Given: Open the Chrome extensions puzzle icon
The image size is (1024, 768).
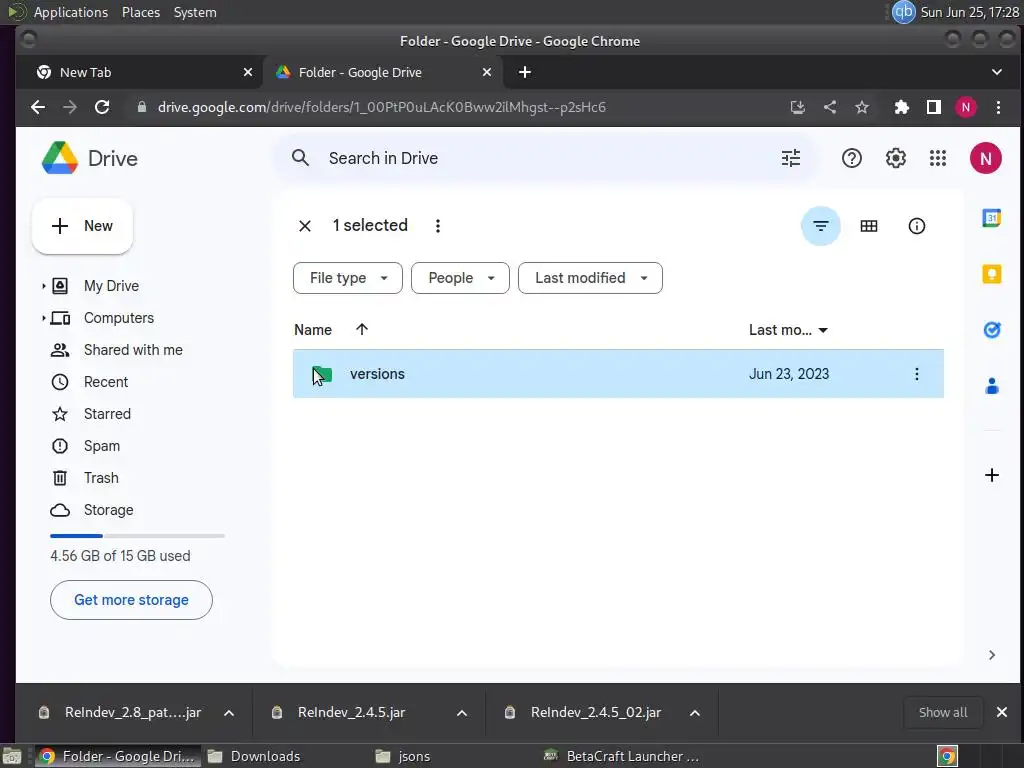Looking at the screenshot, I should pos(901,107).
